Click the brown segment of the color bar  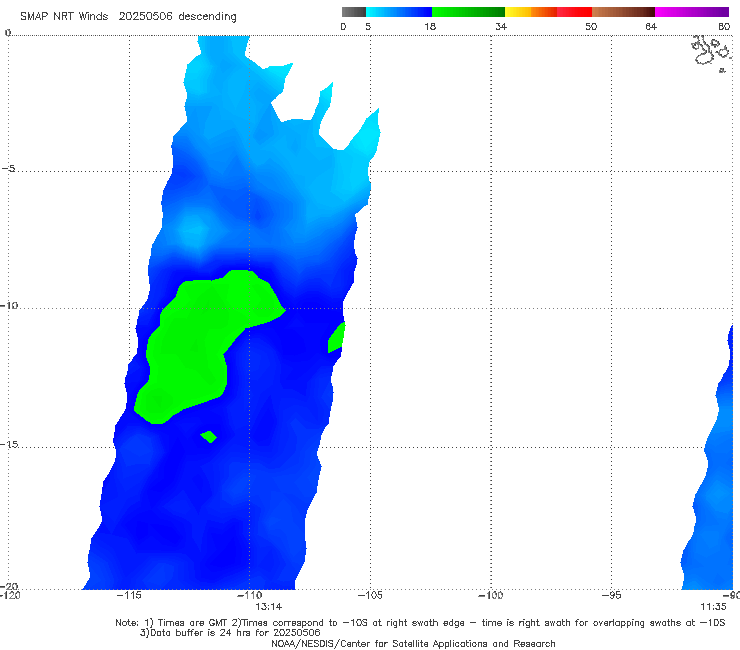click(x=623, y=12)
